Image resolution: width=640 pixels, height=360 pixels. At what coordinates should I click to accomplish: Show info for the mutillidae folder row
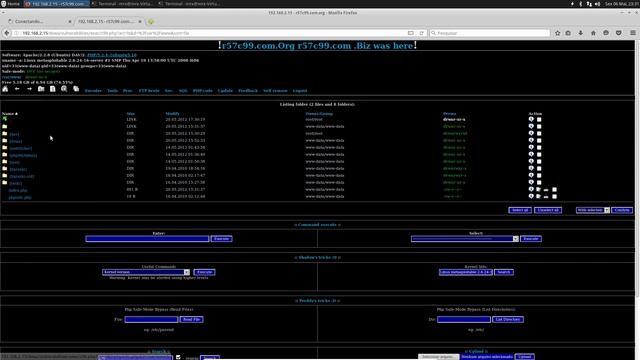pos(531,147)
